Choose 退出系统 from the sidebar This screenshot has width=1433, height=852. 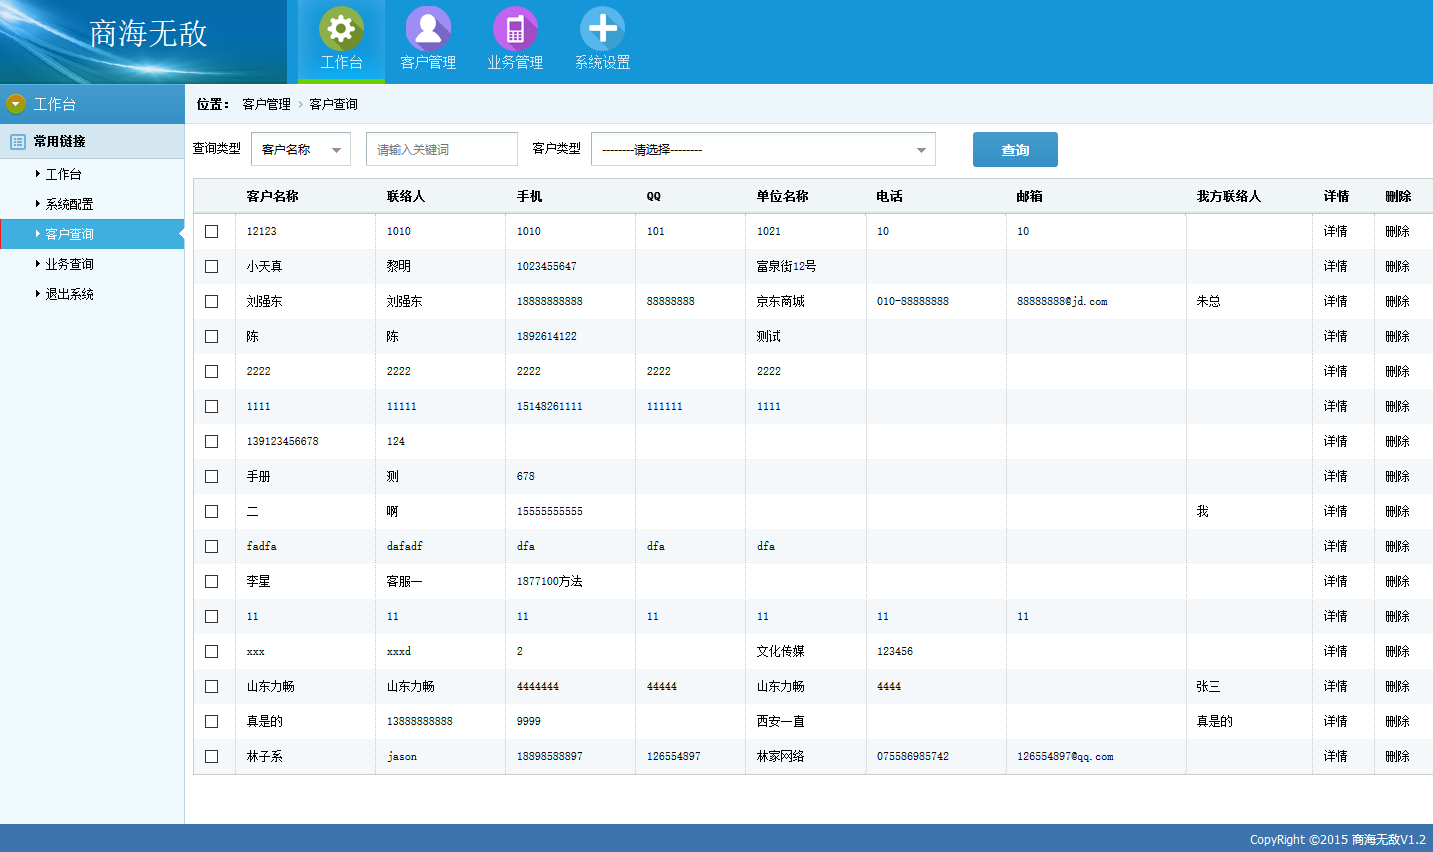(x=69, y=294)
